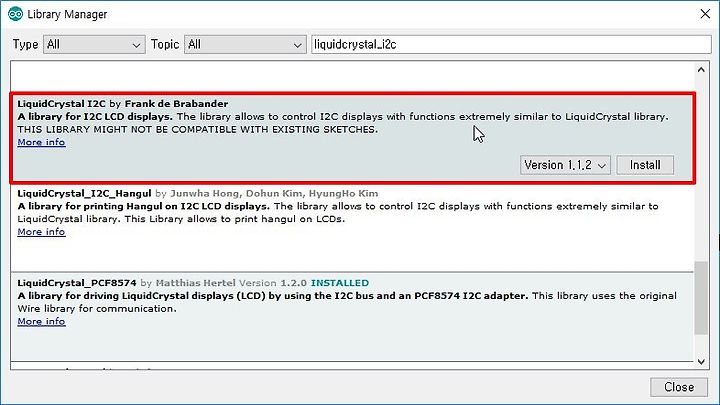The width and height of the screenshot is (720, 405).
Task: Click the vertical scrollbar thumb
Action: coord(701,298)
